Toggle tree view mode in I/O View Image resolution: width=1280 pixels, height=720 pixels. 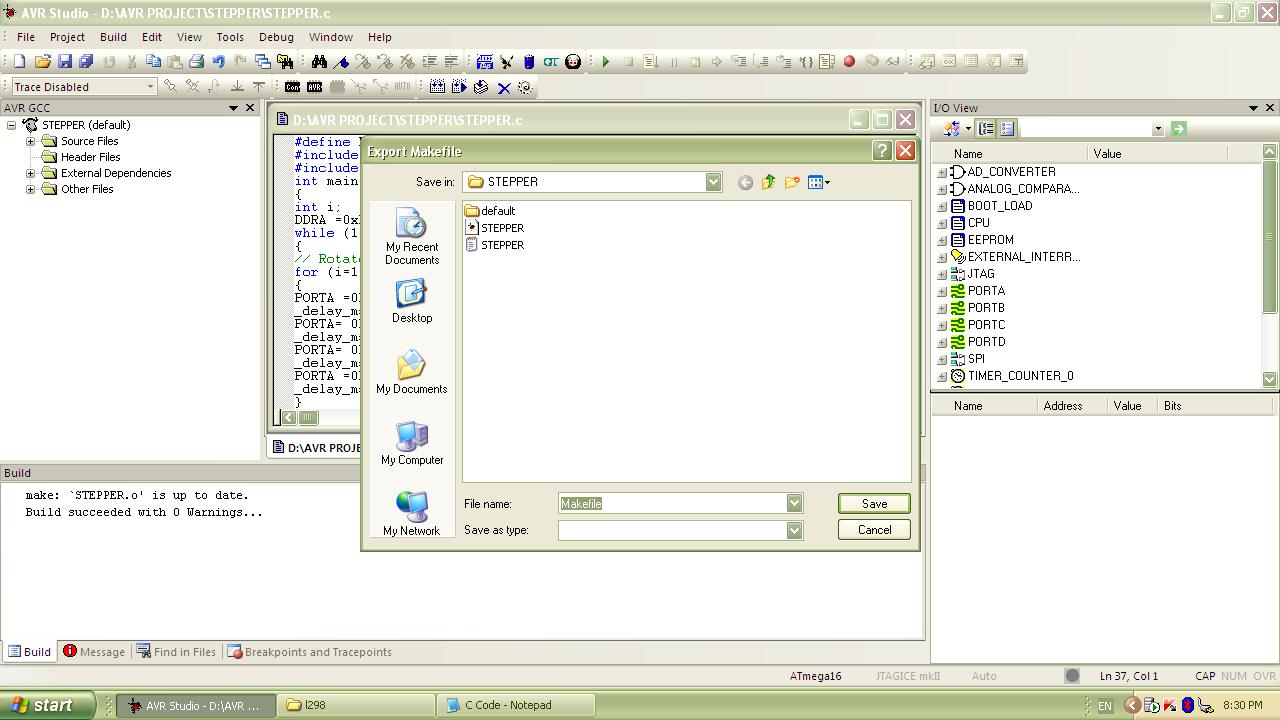coord(986,128)
